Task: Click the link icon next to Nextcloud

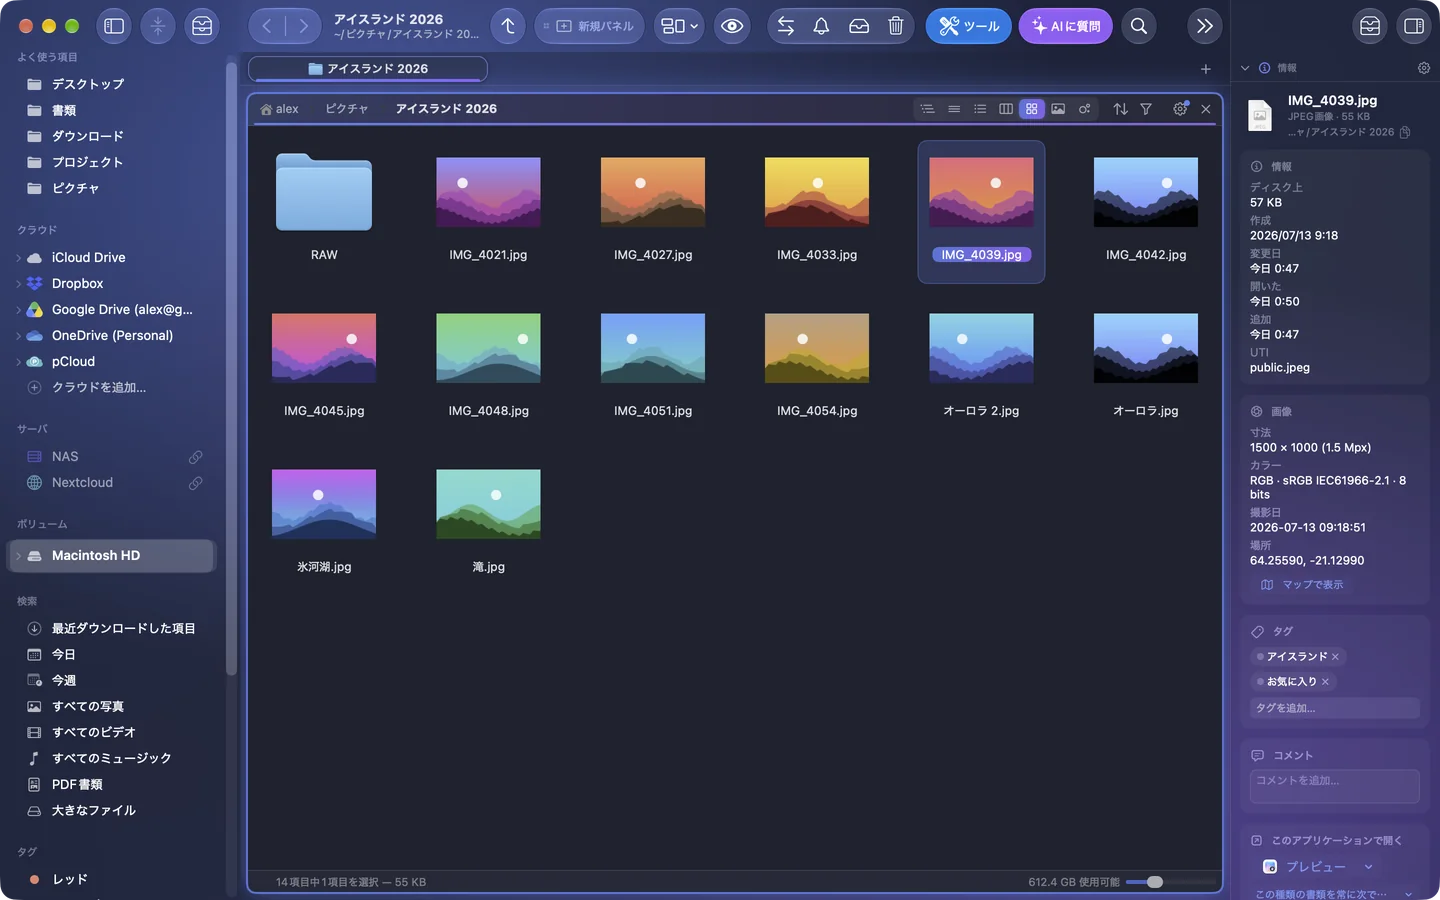Action: pyautogui.click(x=196, y=483)
